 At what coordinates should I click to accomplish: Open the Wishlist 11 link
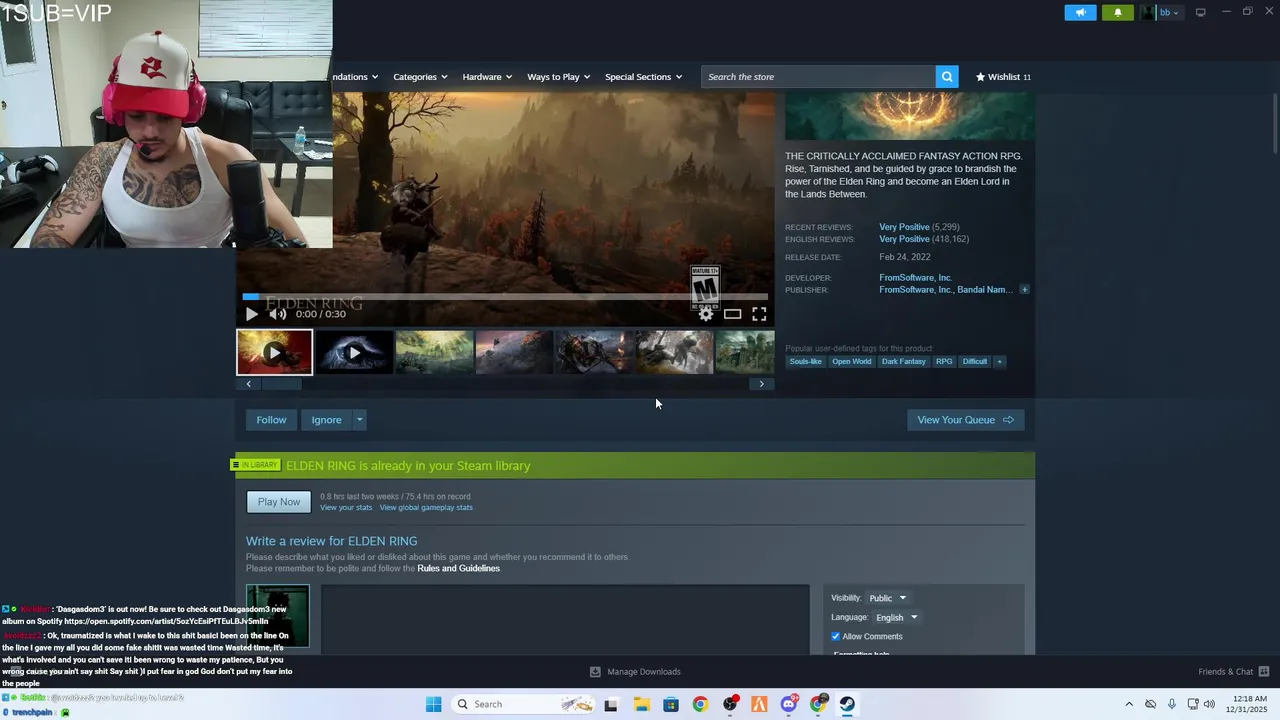coord(1003,77)
